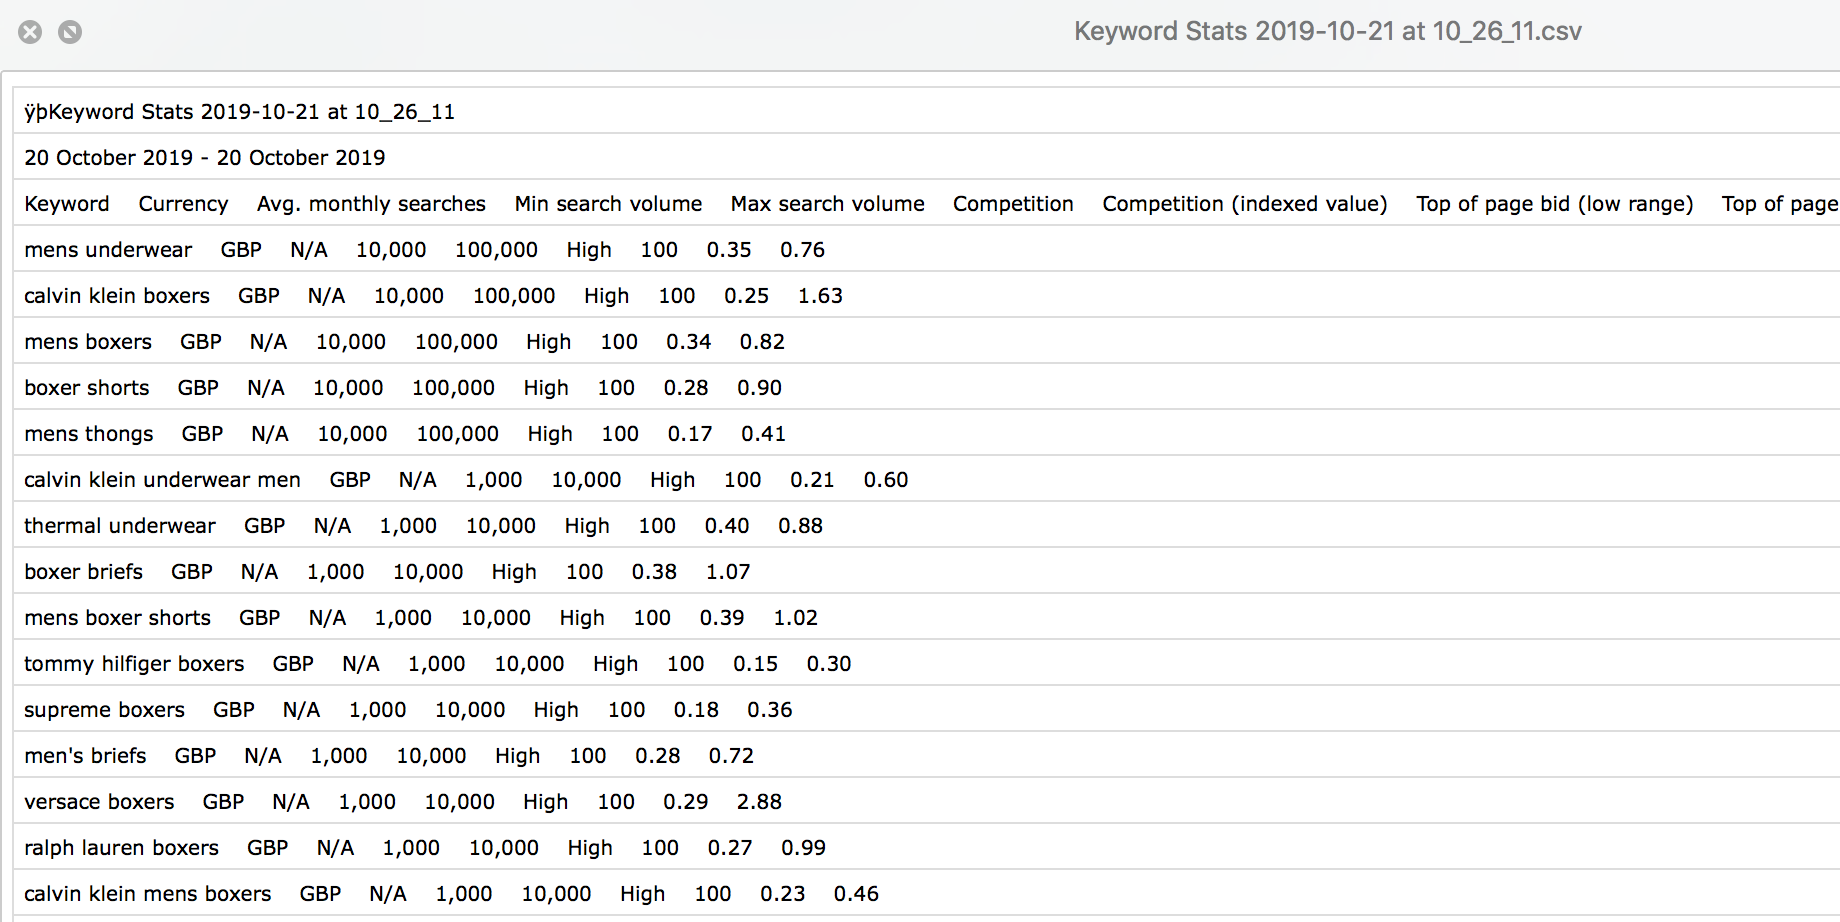Select the 'calvin klein mens boxers' keyword
This screenshot has width=1840, height=922.
point(148,894)
